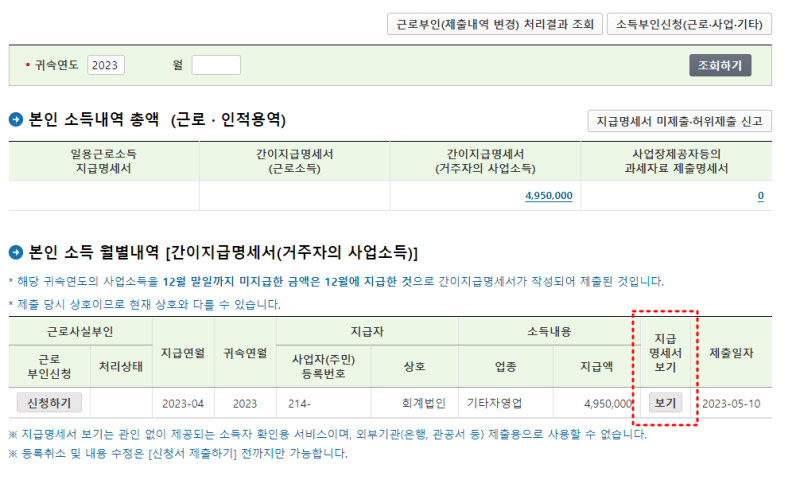
Task: Open the underlined 4,950,000 사업소득 total link
Action: [548, 195]
